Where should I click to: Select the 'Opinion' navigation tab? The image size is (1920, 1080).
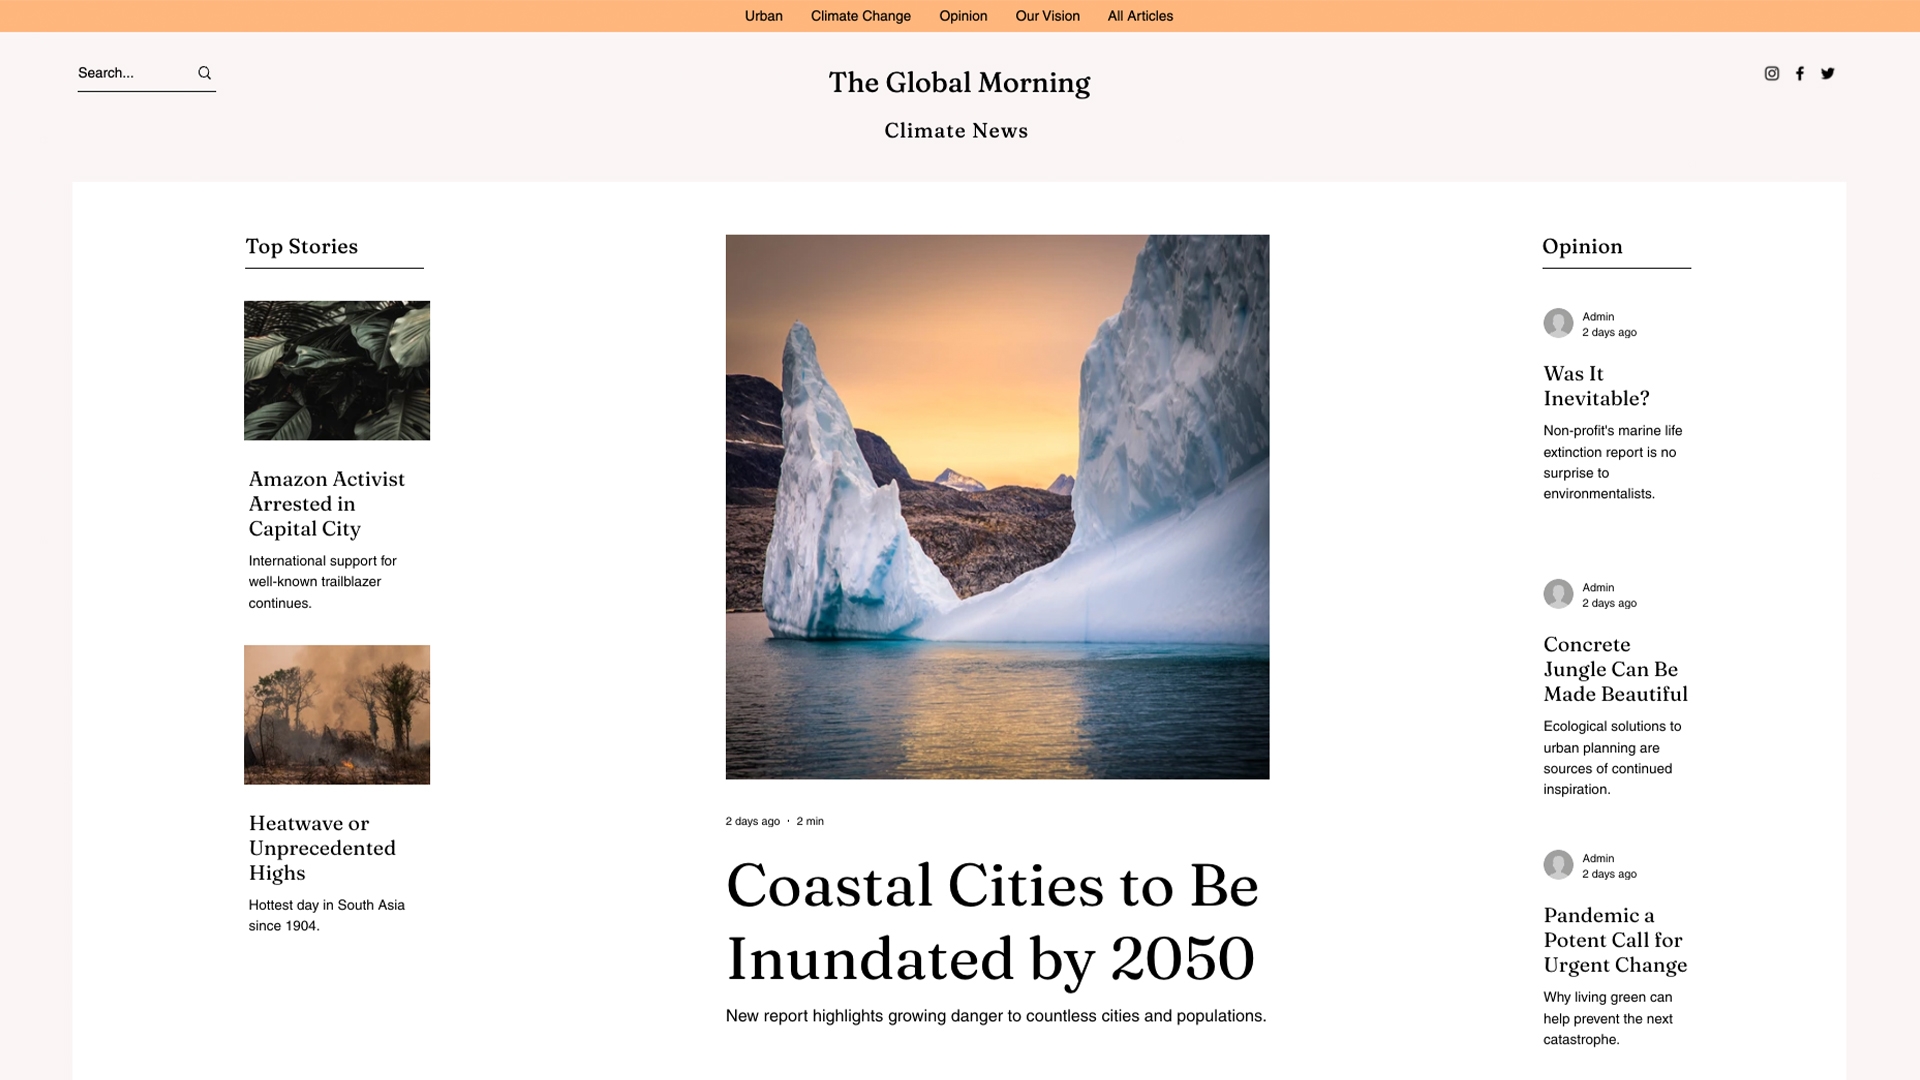click(961, 15)
